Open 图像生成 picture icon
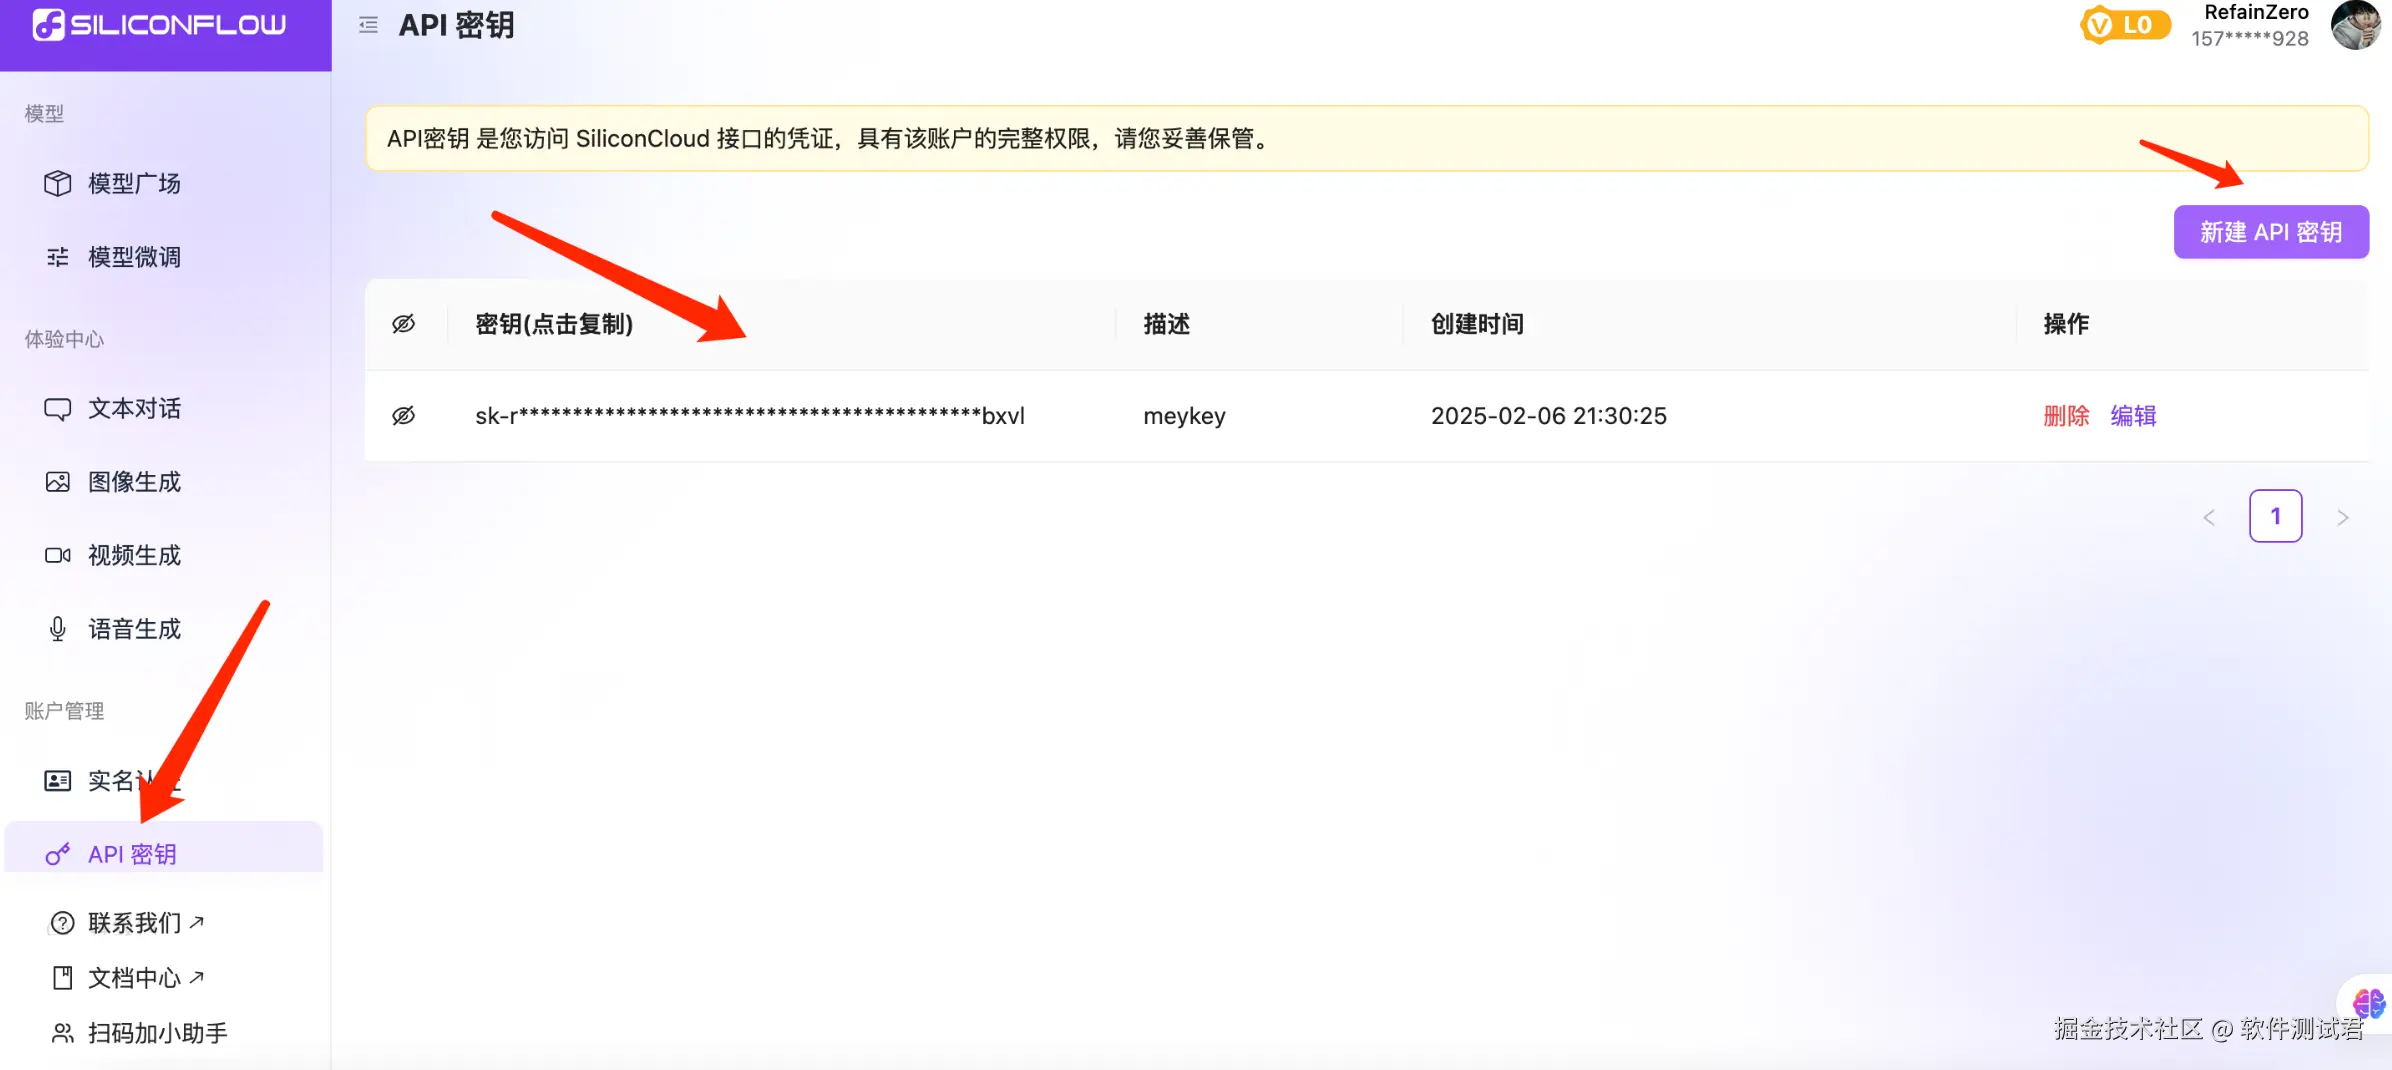 [58, 482]
